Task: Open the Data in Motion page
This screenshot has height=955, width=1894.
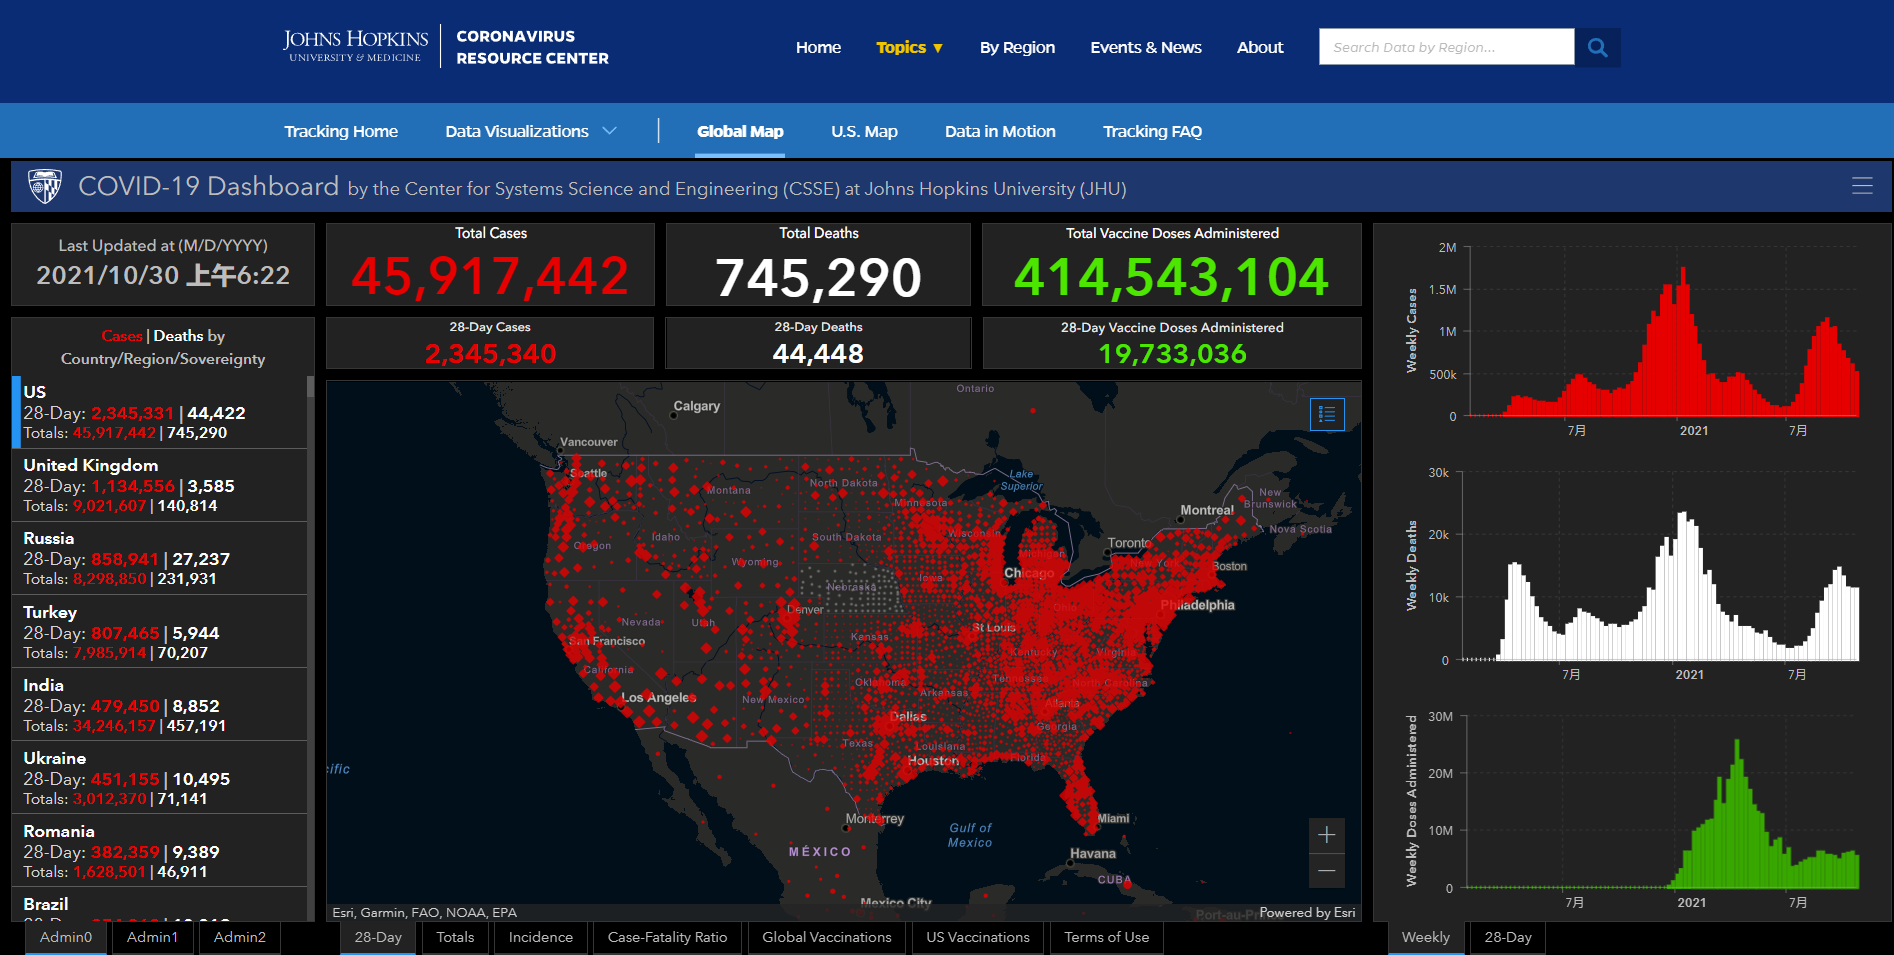Action: coord(1000,131)
